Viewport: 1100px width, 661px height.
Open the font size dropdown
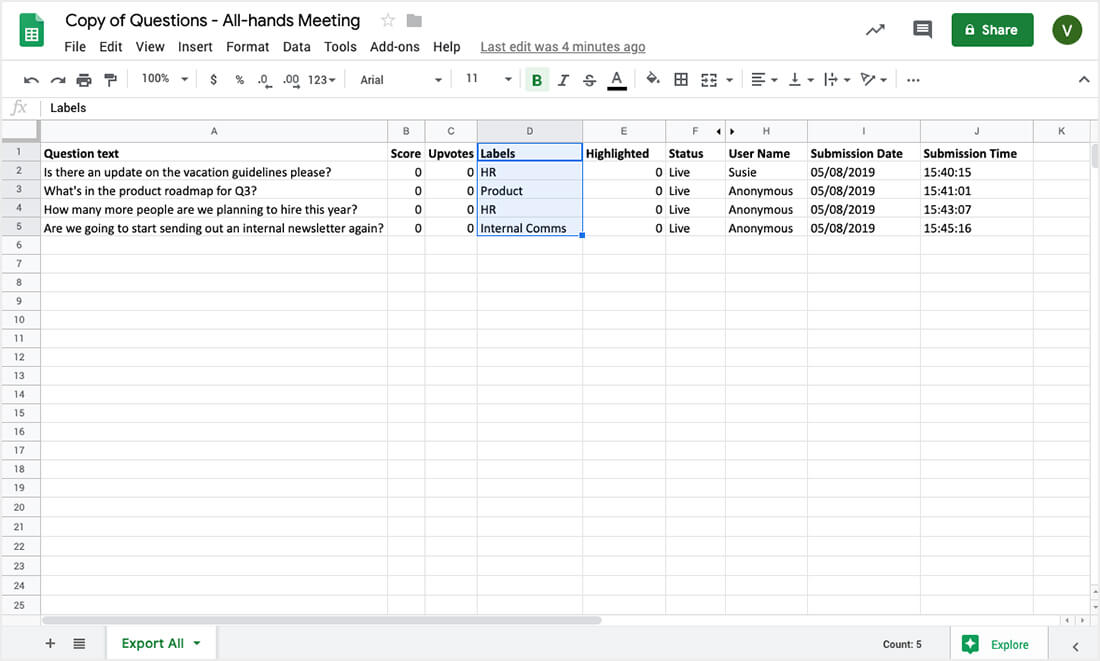click(487, 79)
